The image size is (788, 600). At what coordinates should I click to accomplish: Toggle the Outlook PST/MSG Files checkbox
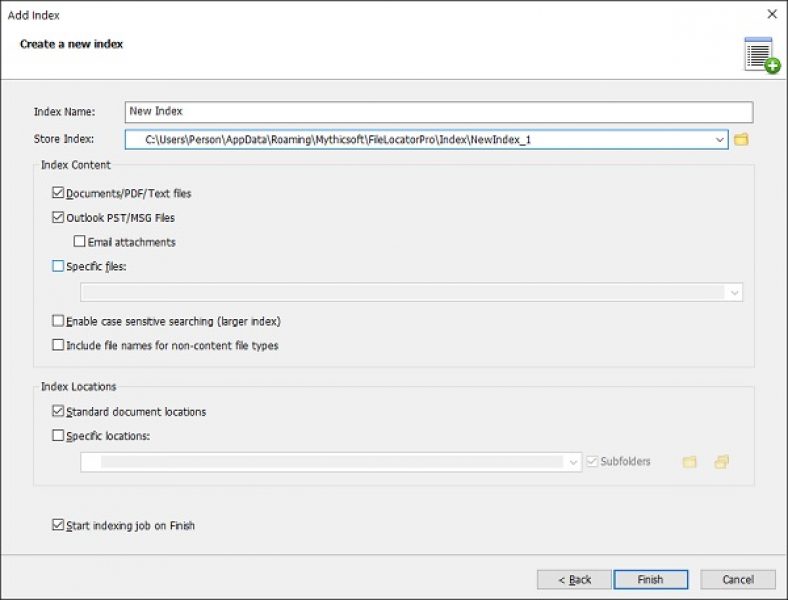coord(58,217)
